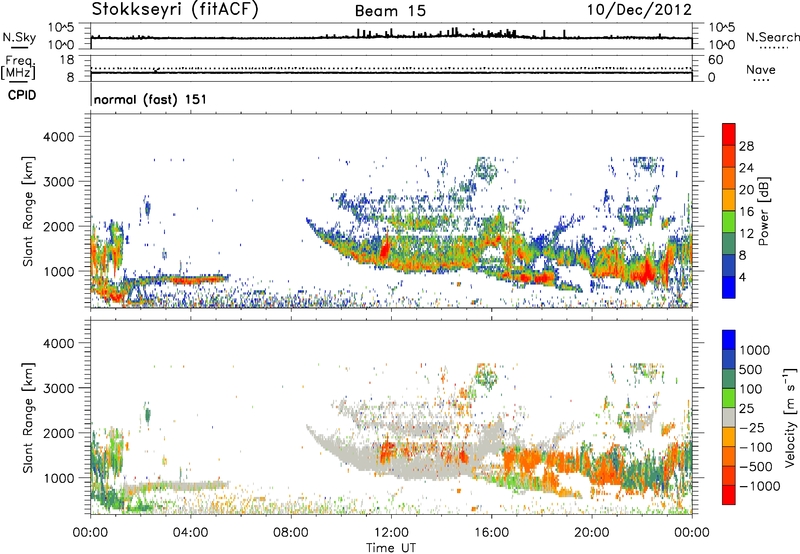
Task: Click the Freq. [MHz] axis label
Action: coord(18,67)
